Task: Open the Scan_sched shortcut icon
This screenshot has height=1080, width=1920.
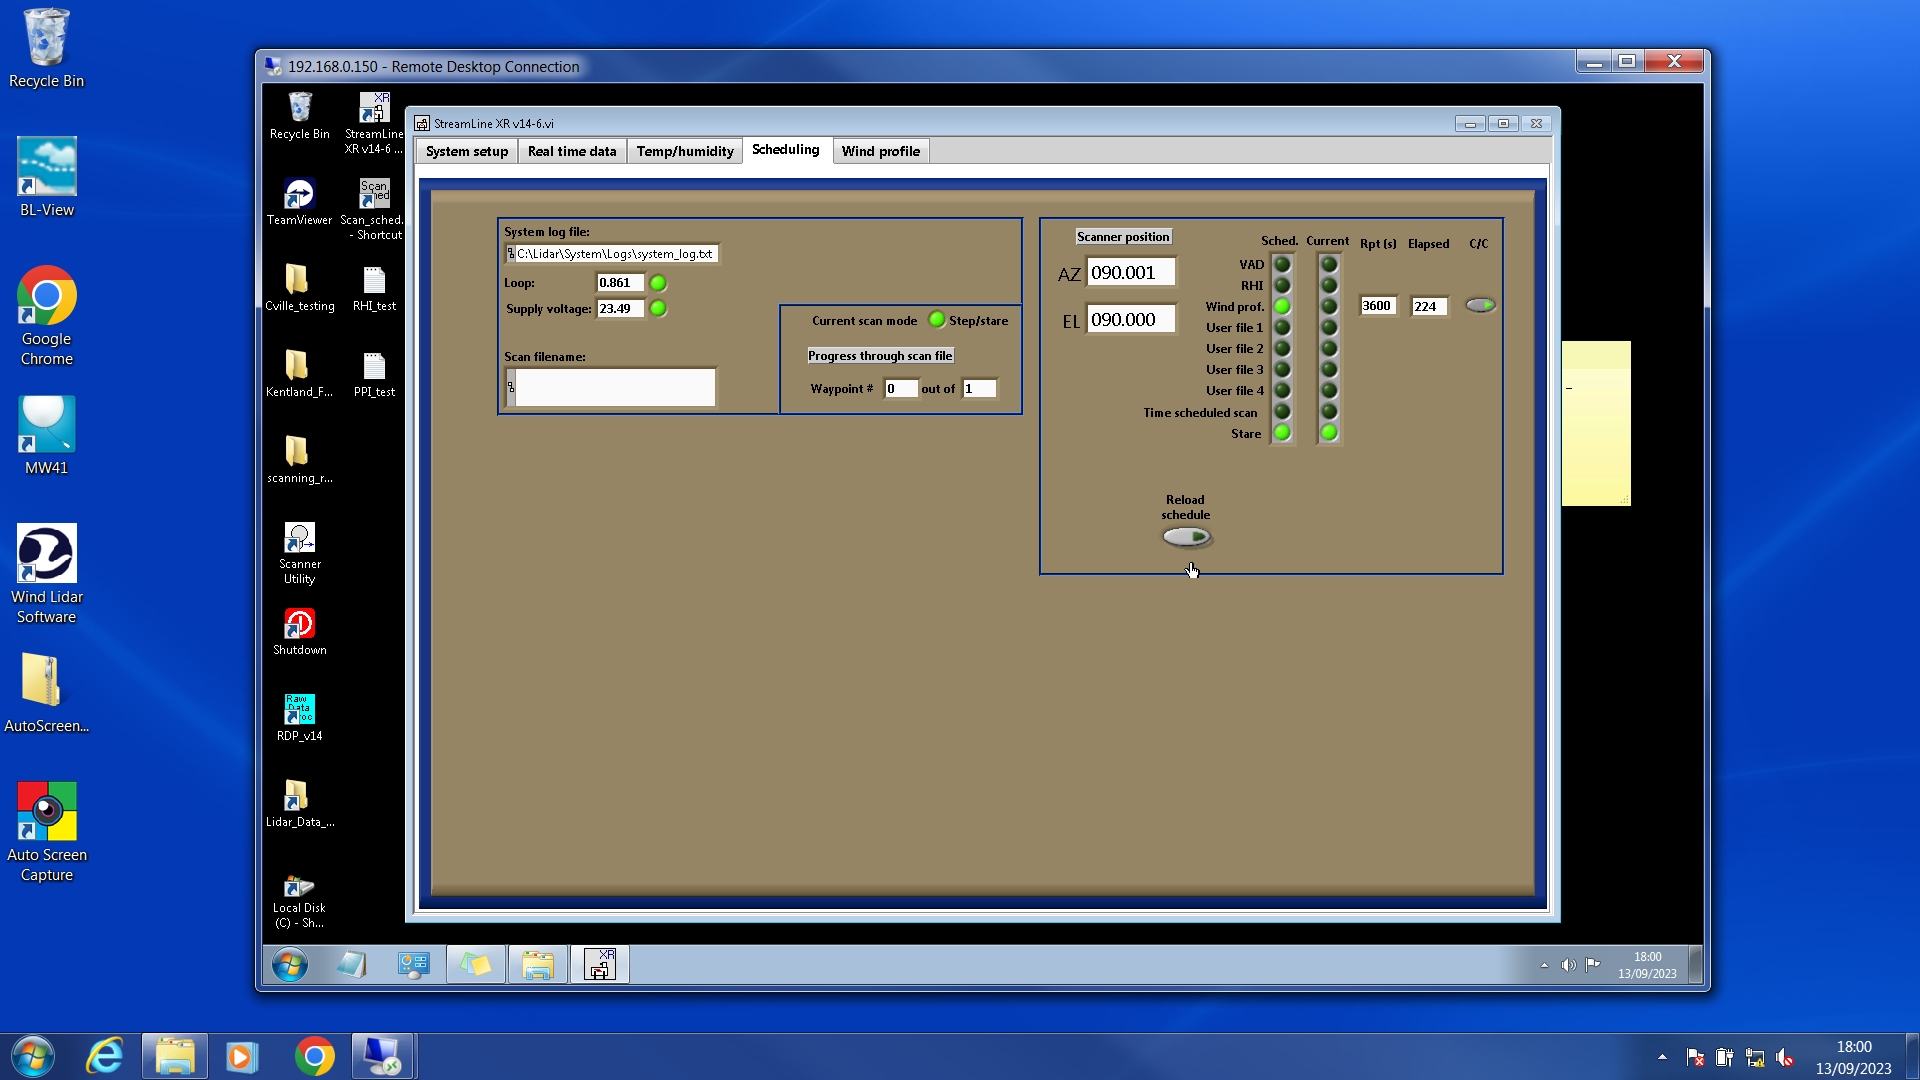Action: 374,195
